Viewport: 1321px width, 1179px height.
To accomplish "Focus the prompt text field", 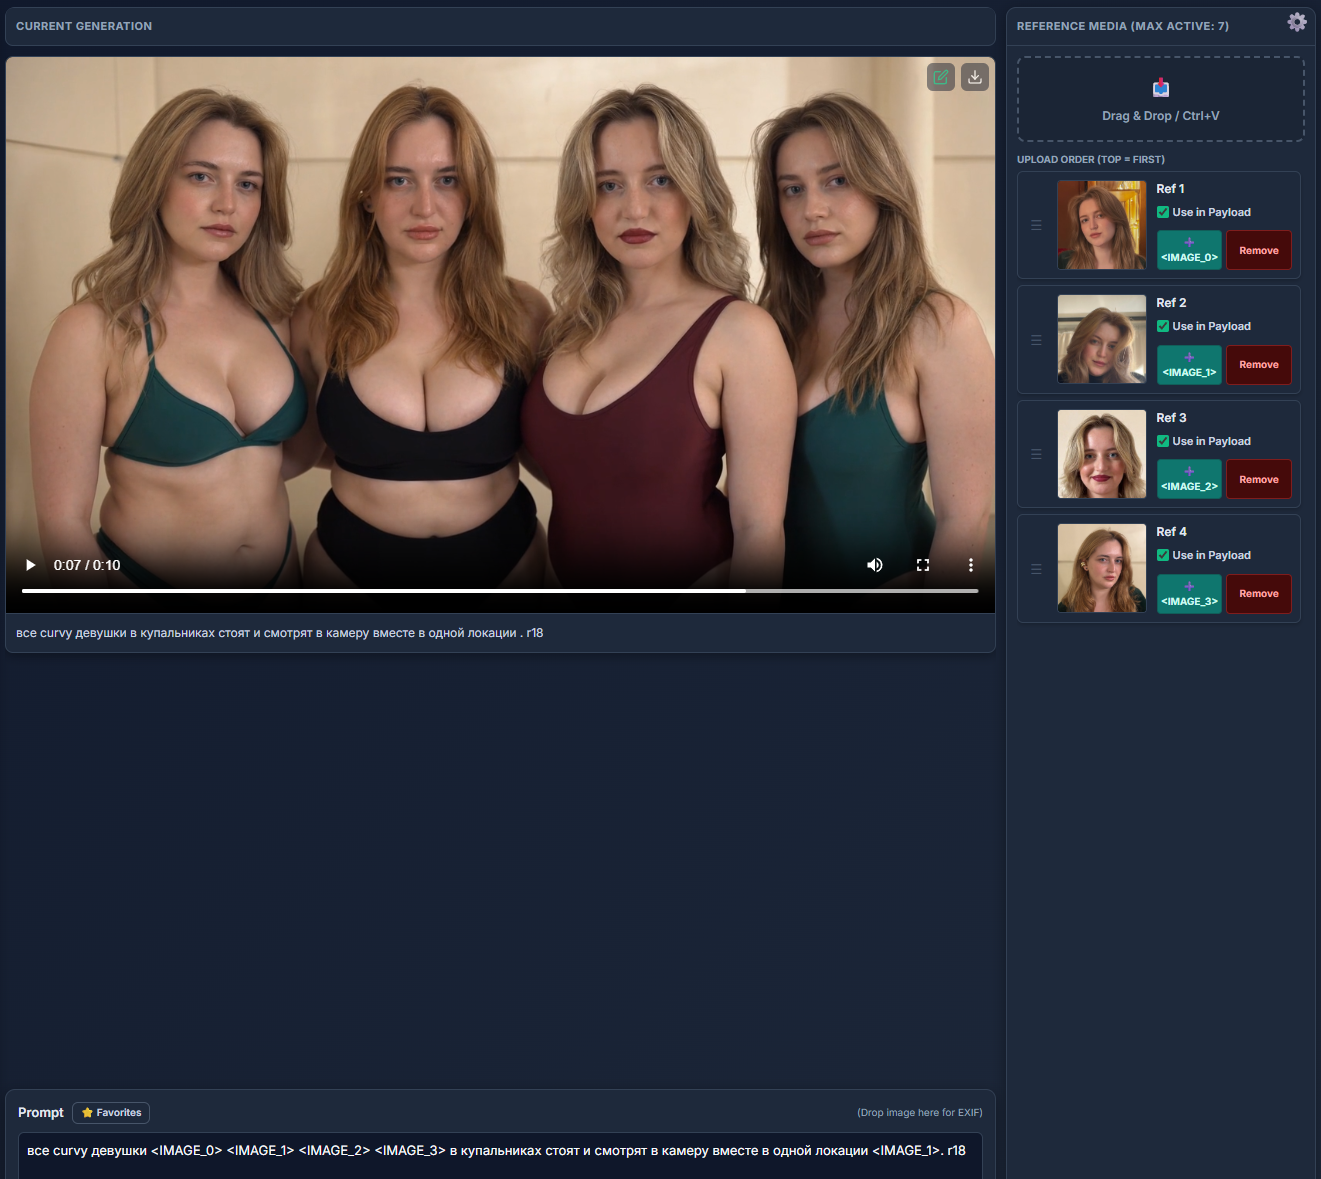I will point(500,1155).
